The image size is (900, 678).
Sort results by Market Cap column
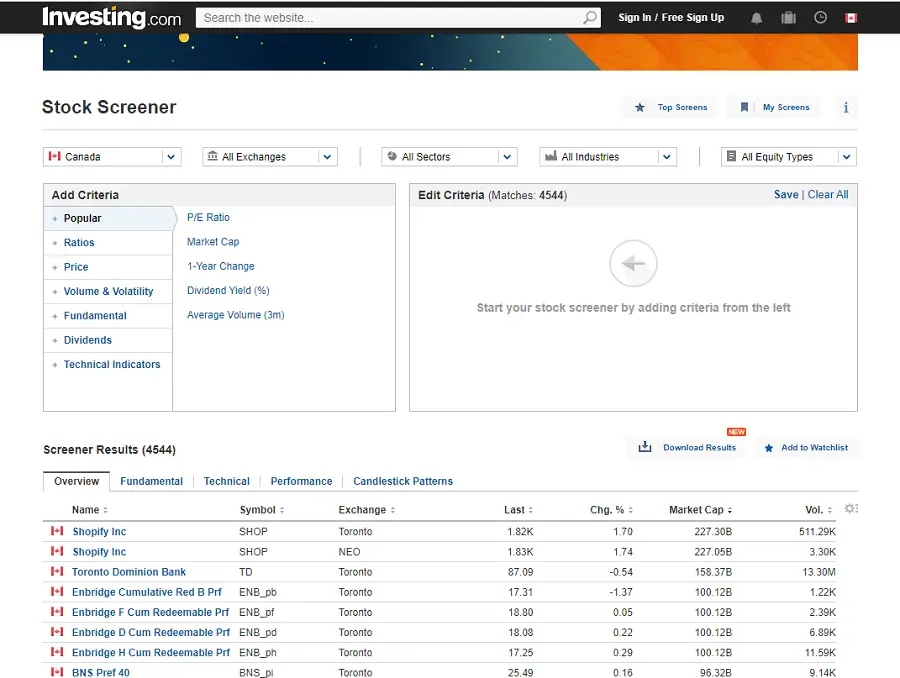coord(699,510)
